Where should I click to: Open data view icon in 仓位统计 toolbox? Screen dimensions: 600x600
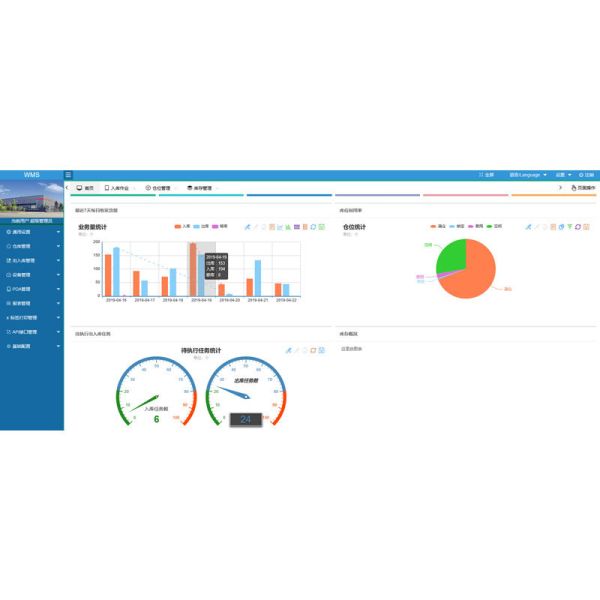[x=552, y=227]
